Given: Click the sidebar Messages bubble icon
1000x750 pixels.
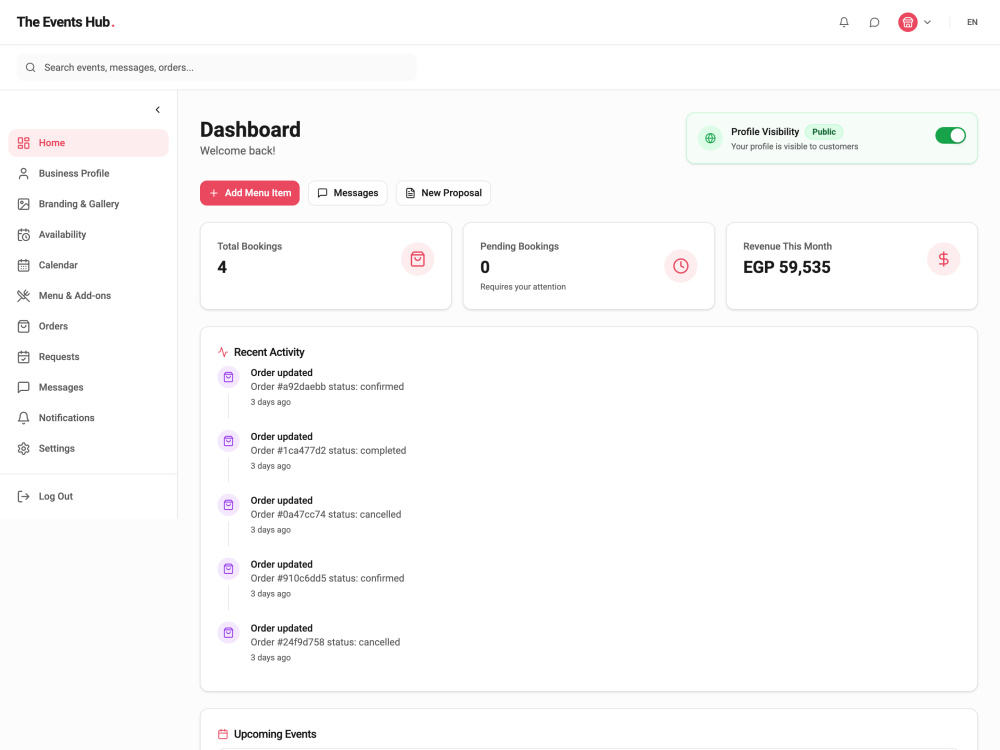Looking at the screenshot, I should (24, 388).
